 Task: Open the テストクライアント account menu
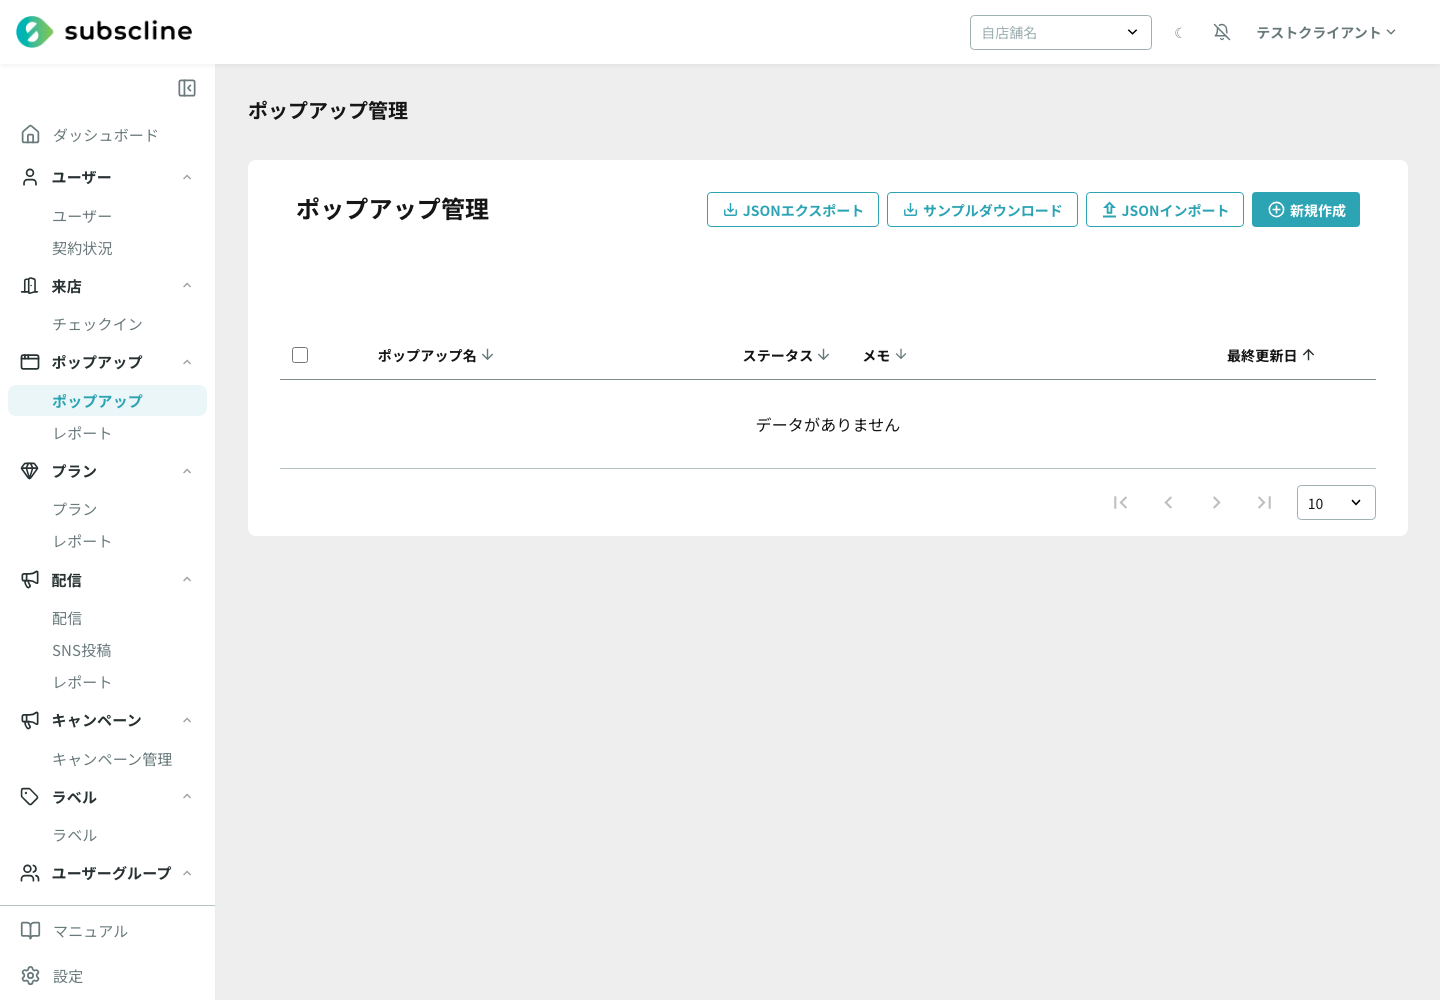1326,33
